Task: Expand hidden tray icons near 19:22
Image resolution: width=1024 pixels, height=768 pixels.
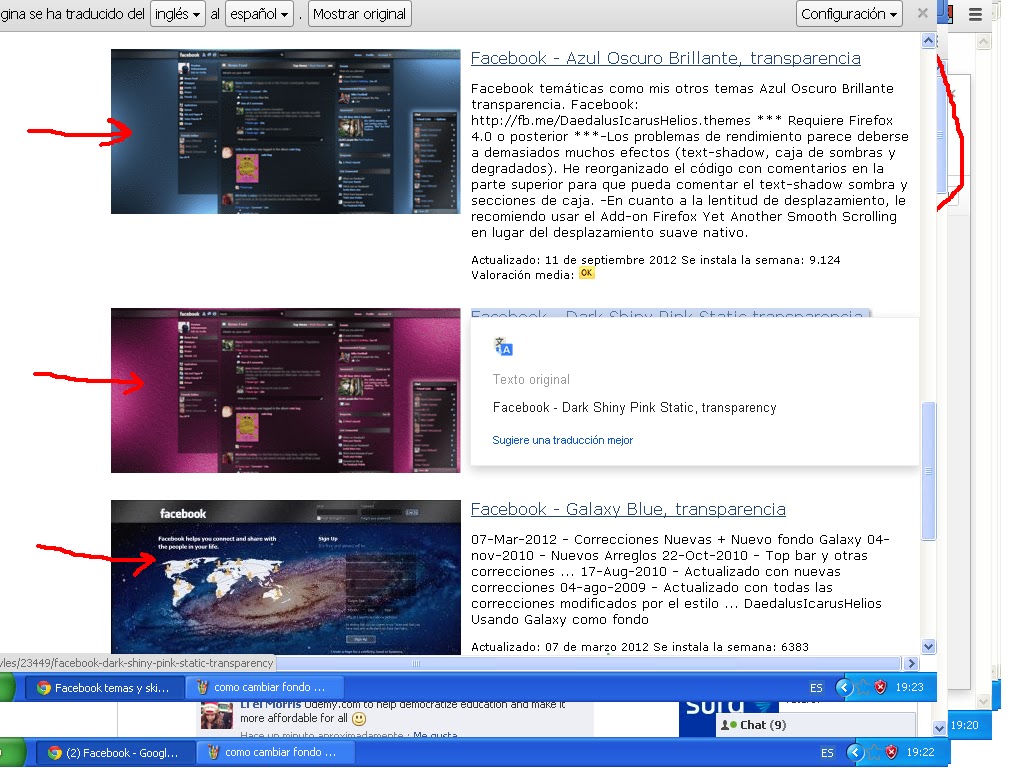Action: click(855, 752)
